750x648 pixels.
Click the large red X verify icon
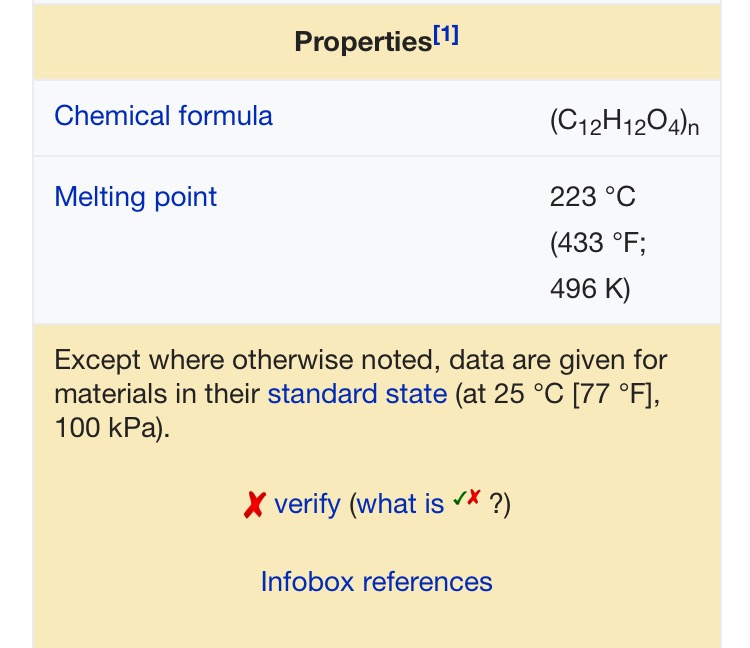tap(254, 505)
